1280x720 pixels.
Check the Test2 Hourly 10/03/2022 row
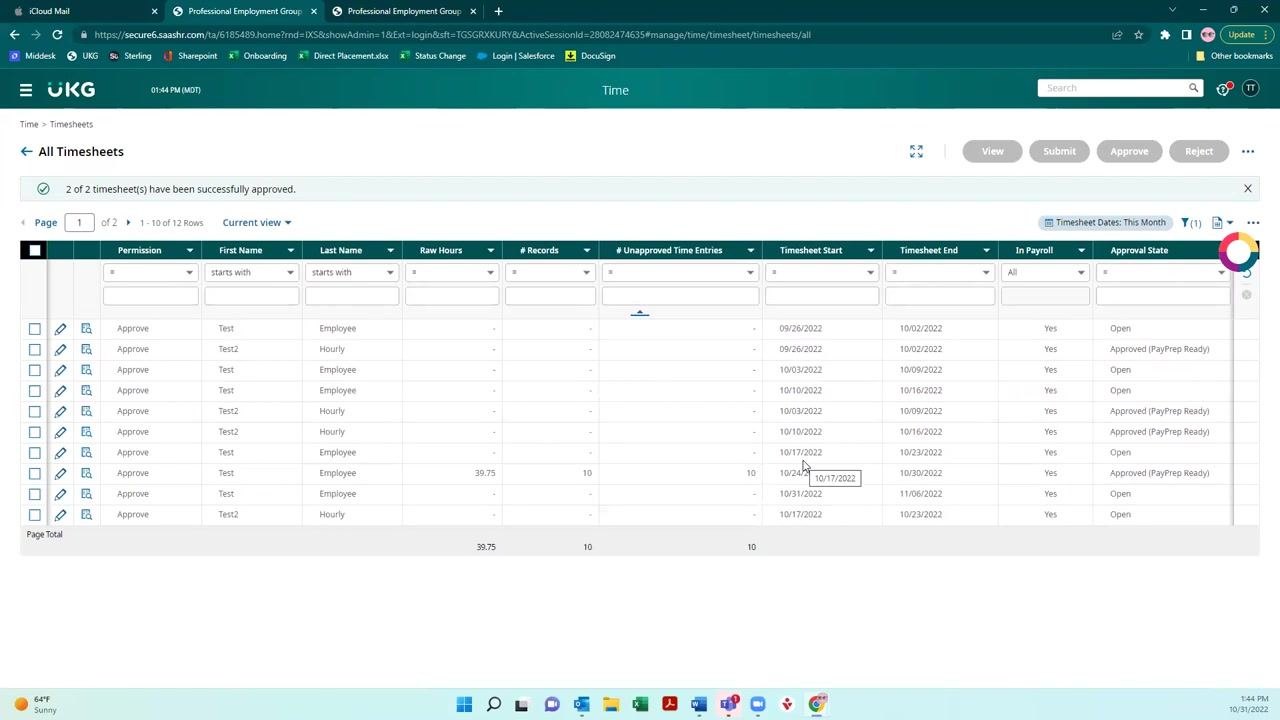click(x=35, y=411)
